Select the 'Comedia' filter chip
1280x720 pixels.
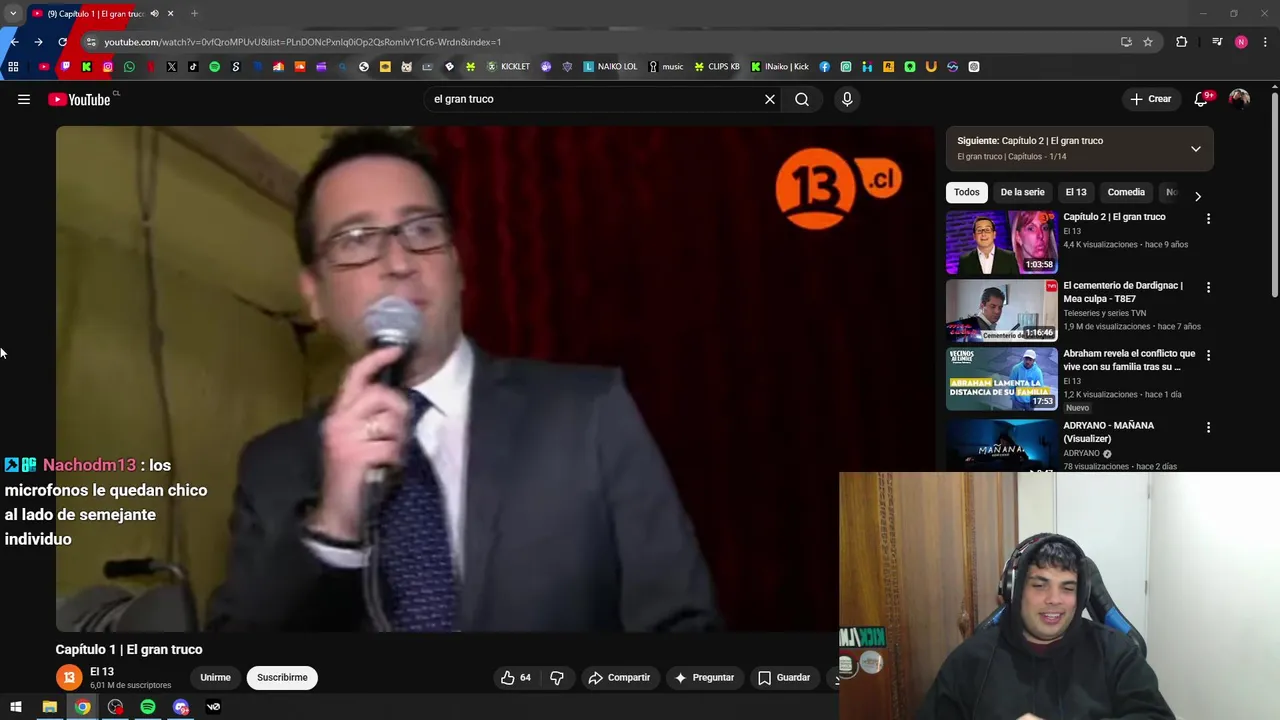(1126, 192)
